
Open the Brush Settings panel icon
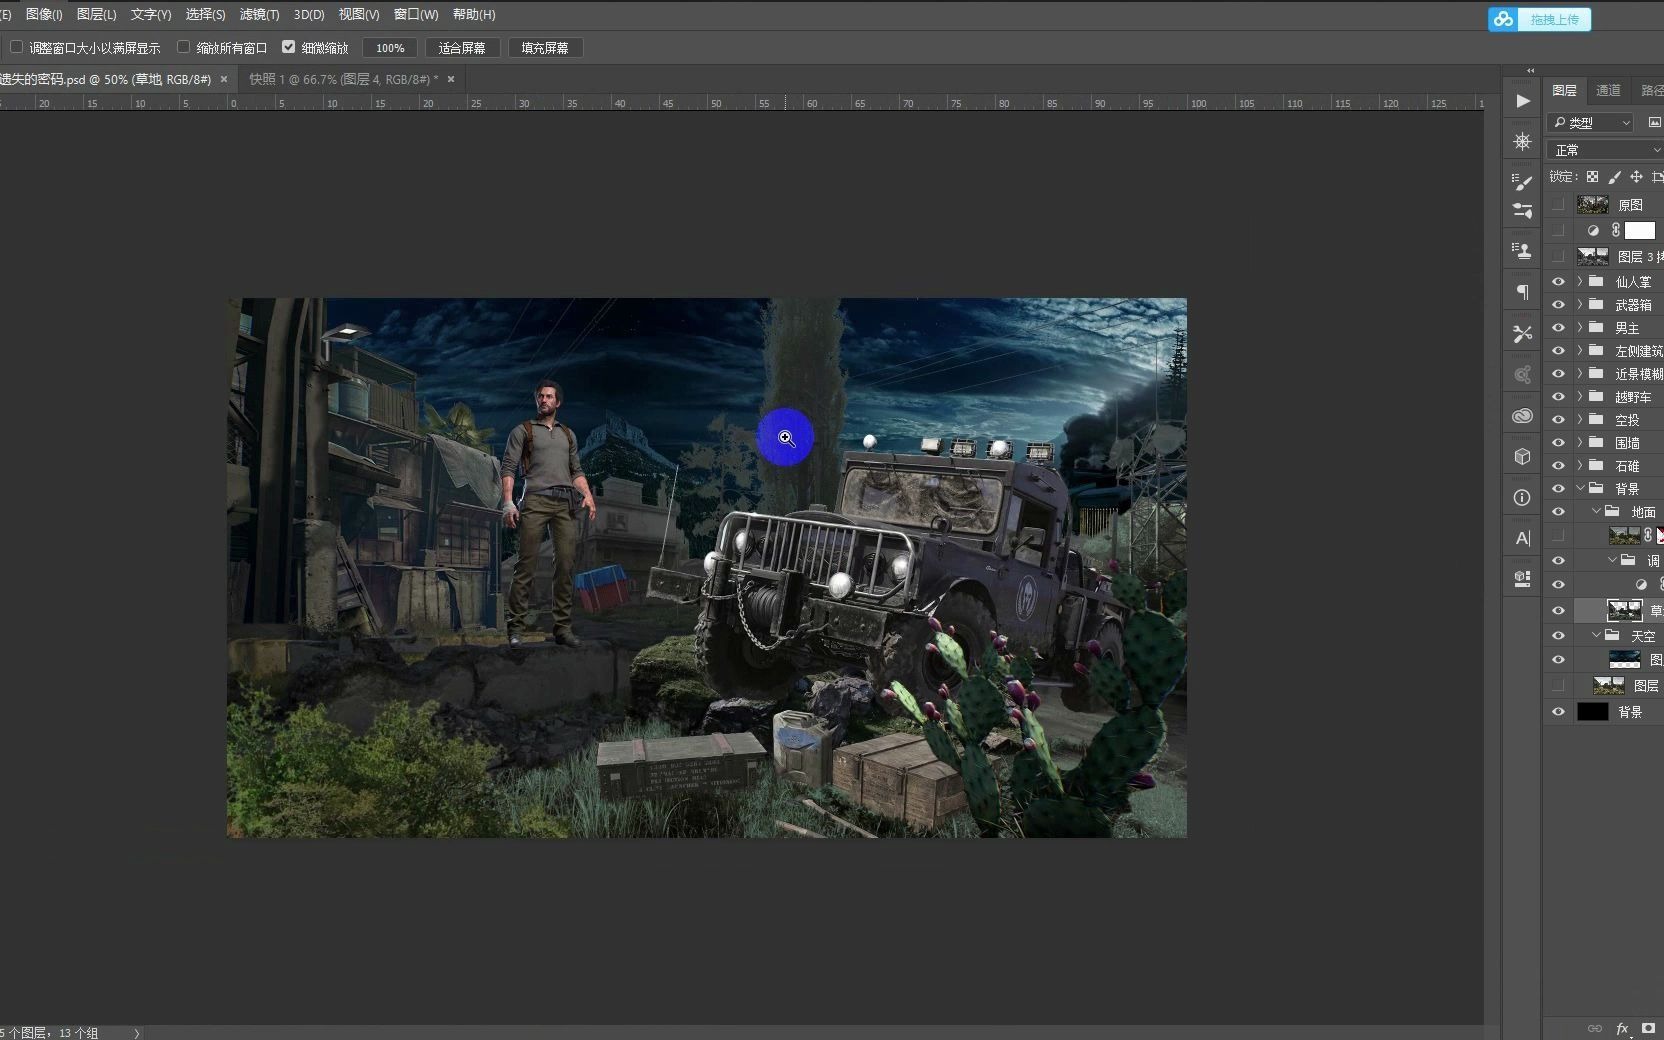[1522, 181]
